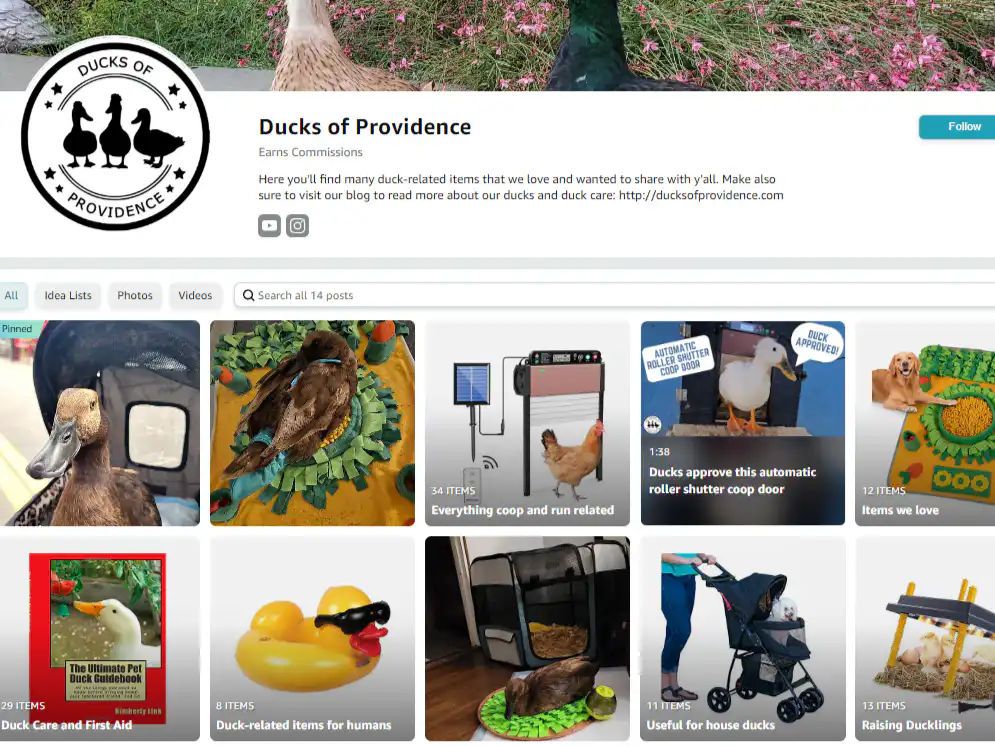Select the All filter tab
The image size is (995, 746).
coord(11,296)
